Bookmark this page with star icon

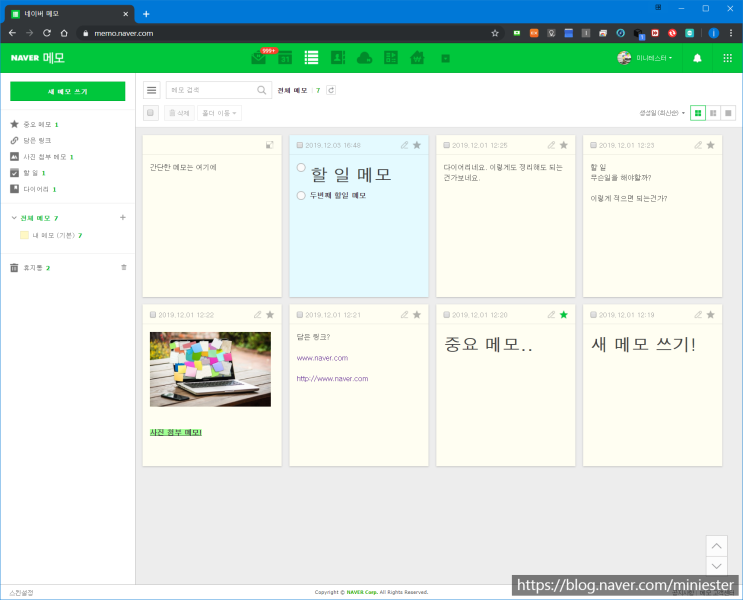pos(495,33)
